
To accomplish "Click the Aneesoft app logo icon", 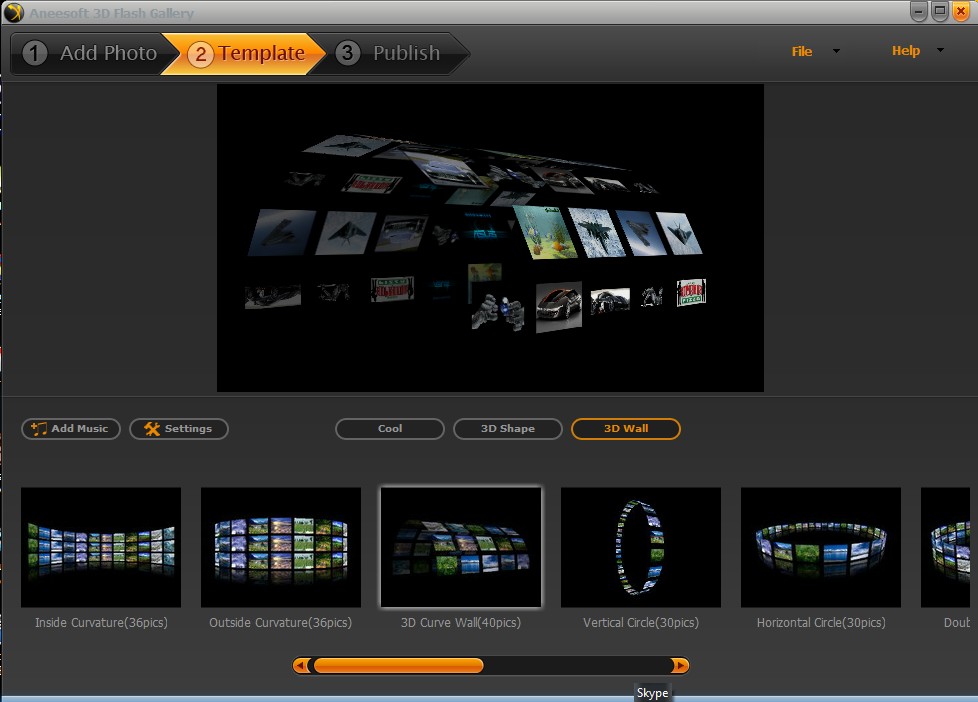I will pyautogui.click(x=13, y=12).
